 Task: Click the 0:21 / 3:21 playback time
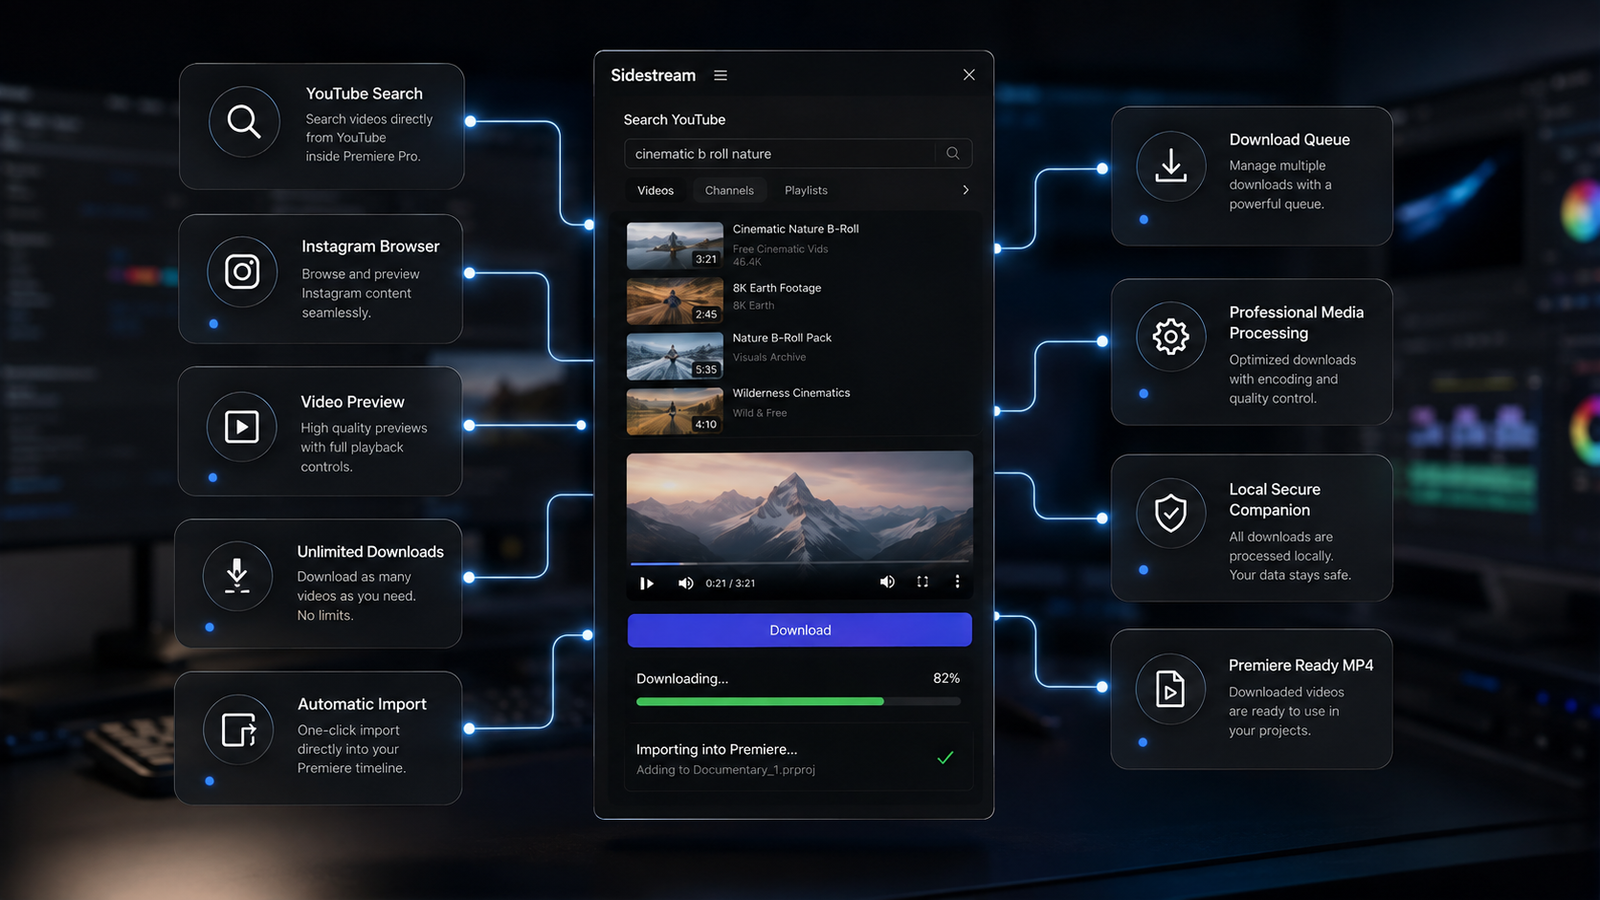pyautogui.click(x=730, y=583)
